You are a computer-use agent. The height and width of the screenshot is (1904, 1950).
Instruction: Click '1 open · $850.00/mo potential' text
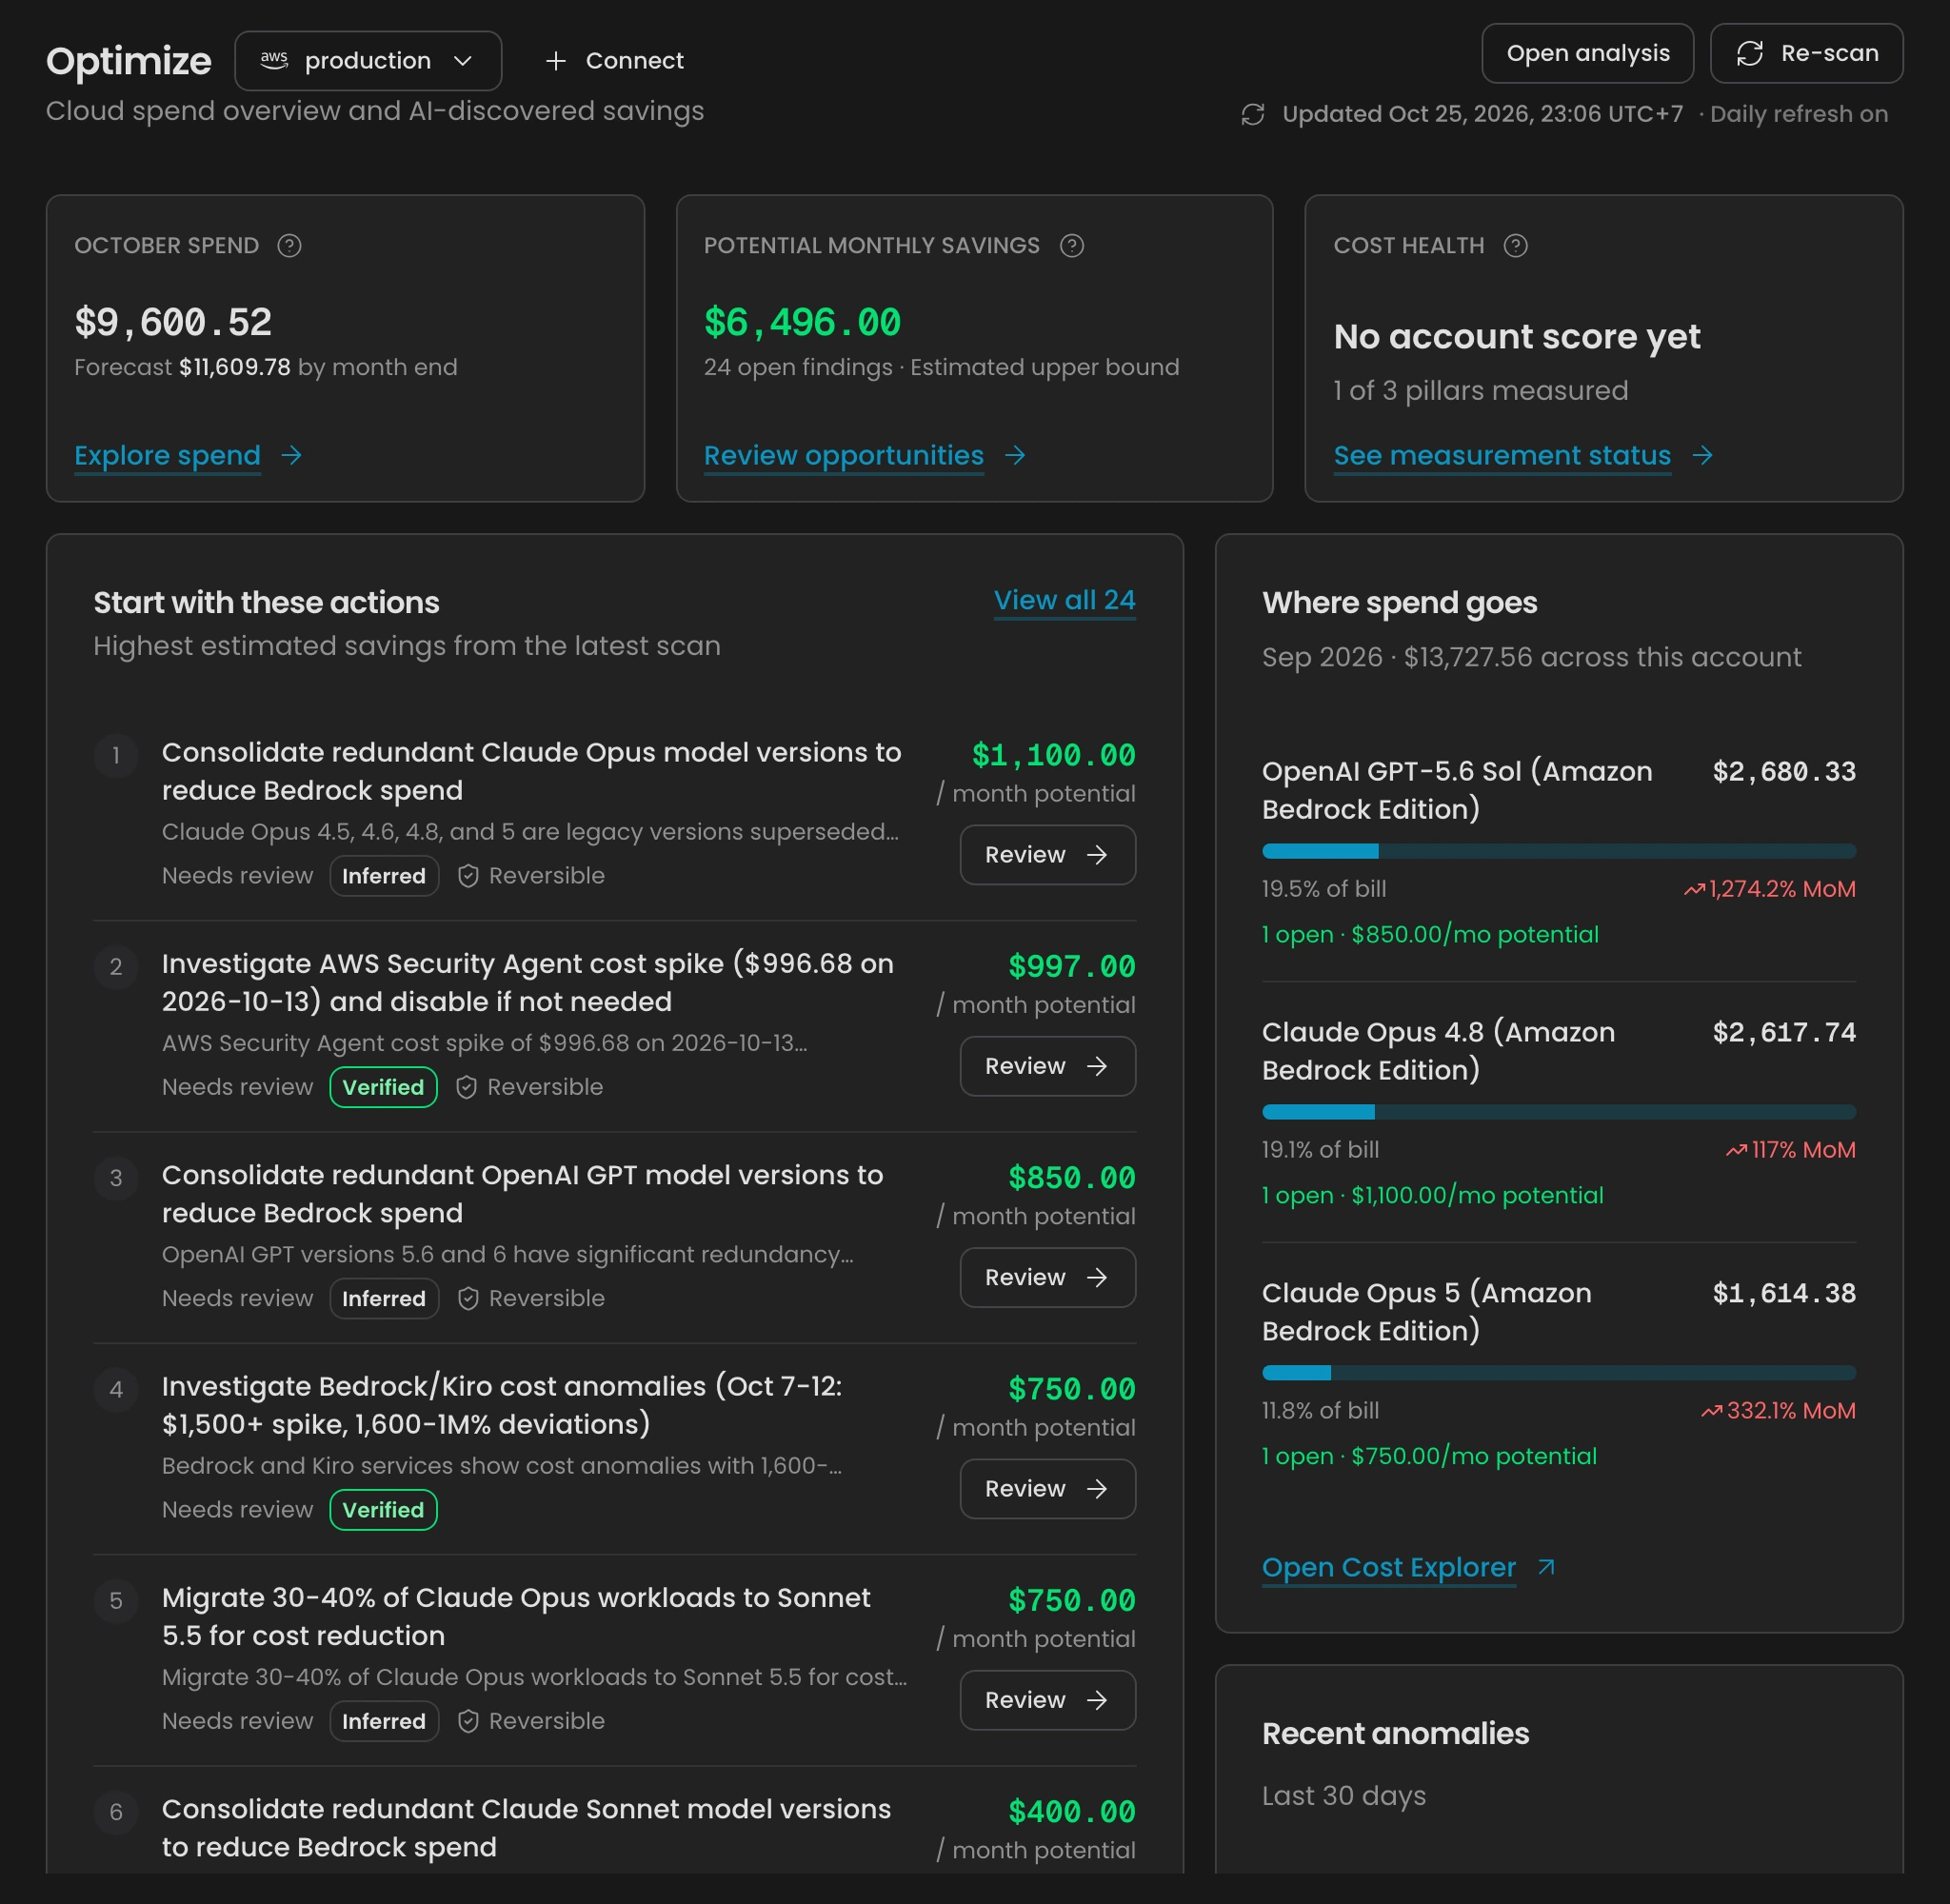tap(1430, 934)
